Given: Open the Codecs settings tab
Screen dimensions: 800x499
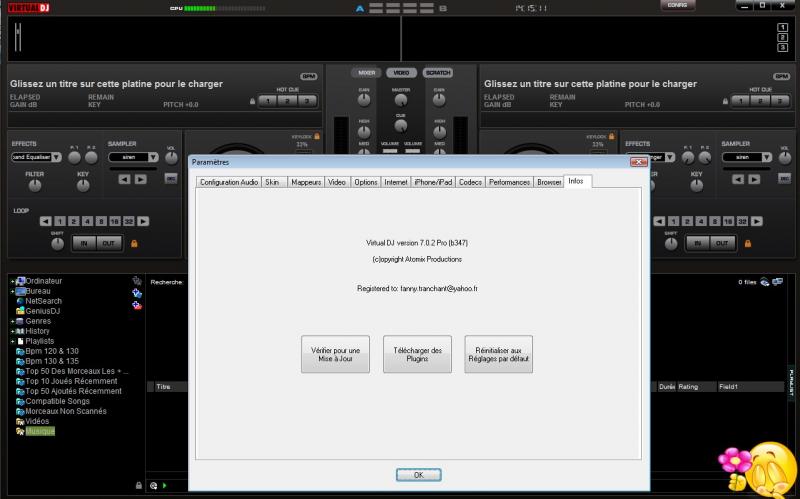Looking at the screenshot, I should coord(470,182).
